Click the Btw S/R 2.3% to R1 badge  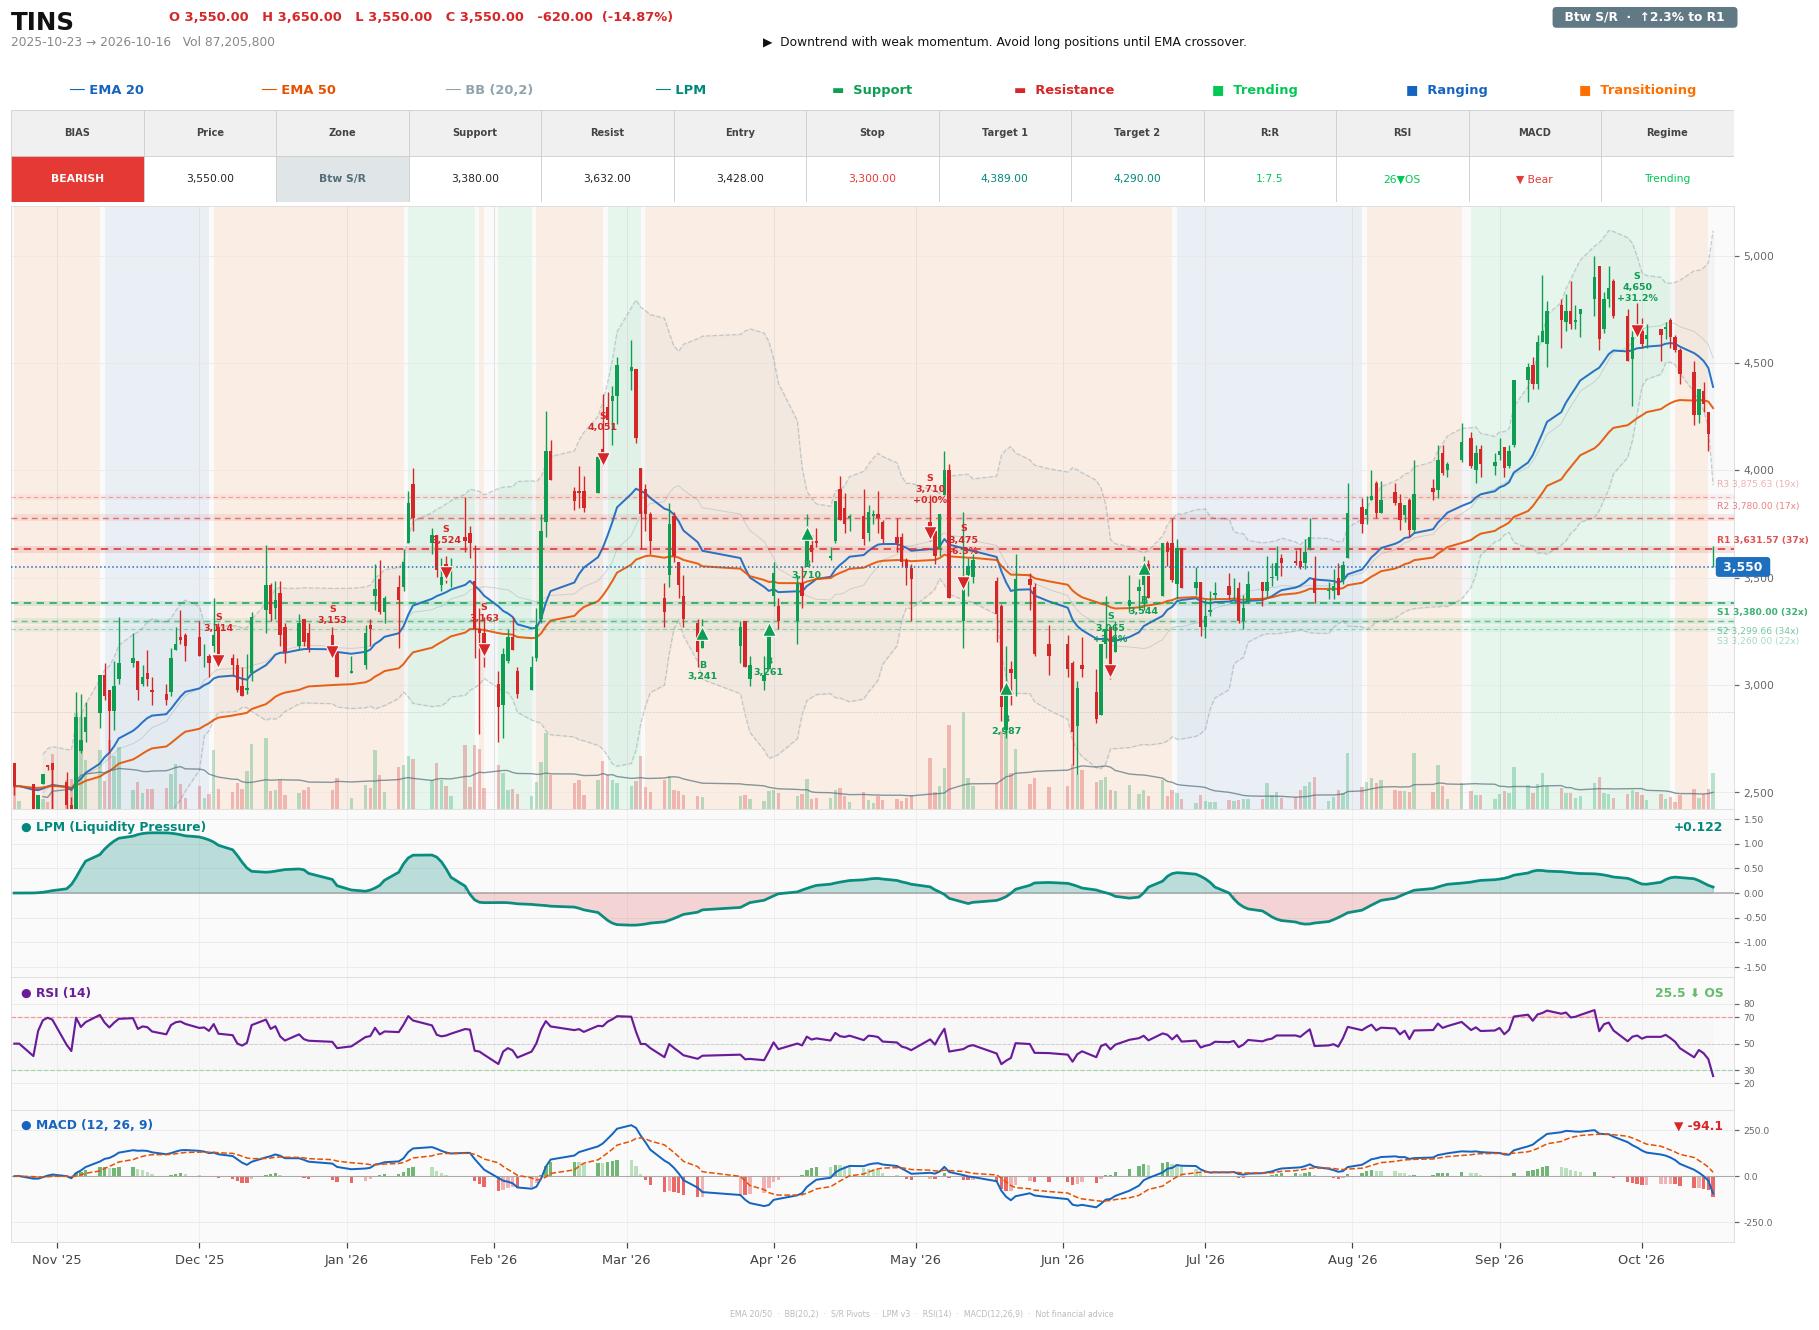[1645, 17]
